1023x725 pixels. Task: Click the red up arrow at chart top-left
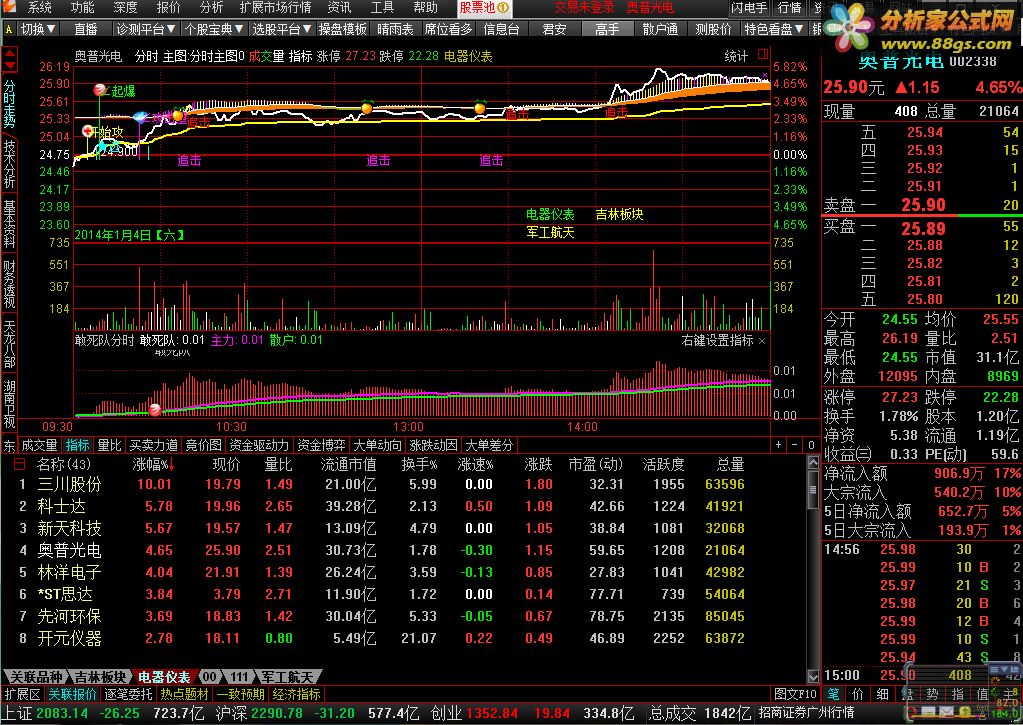(x=10, y=54)
